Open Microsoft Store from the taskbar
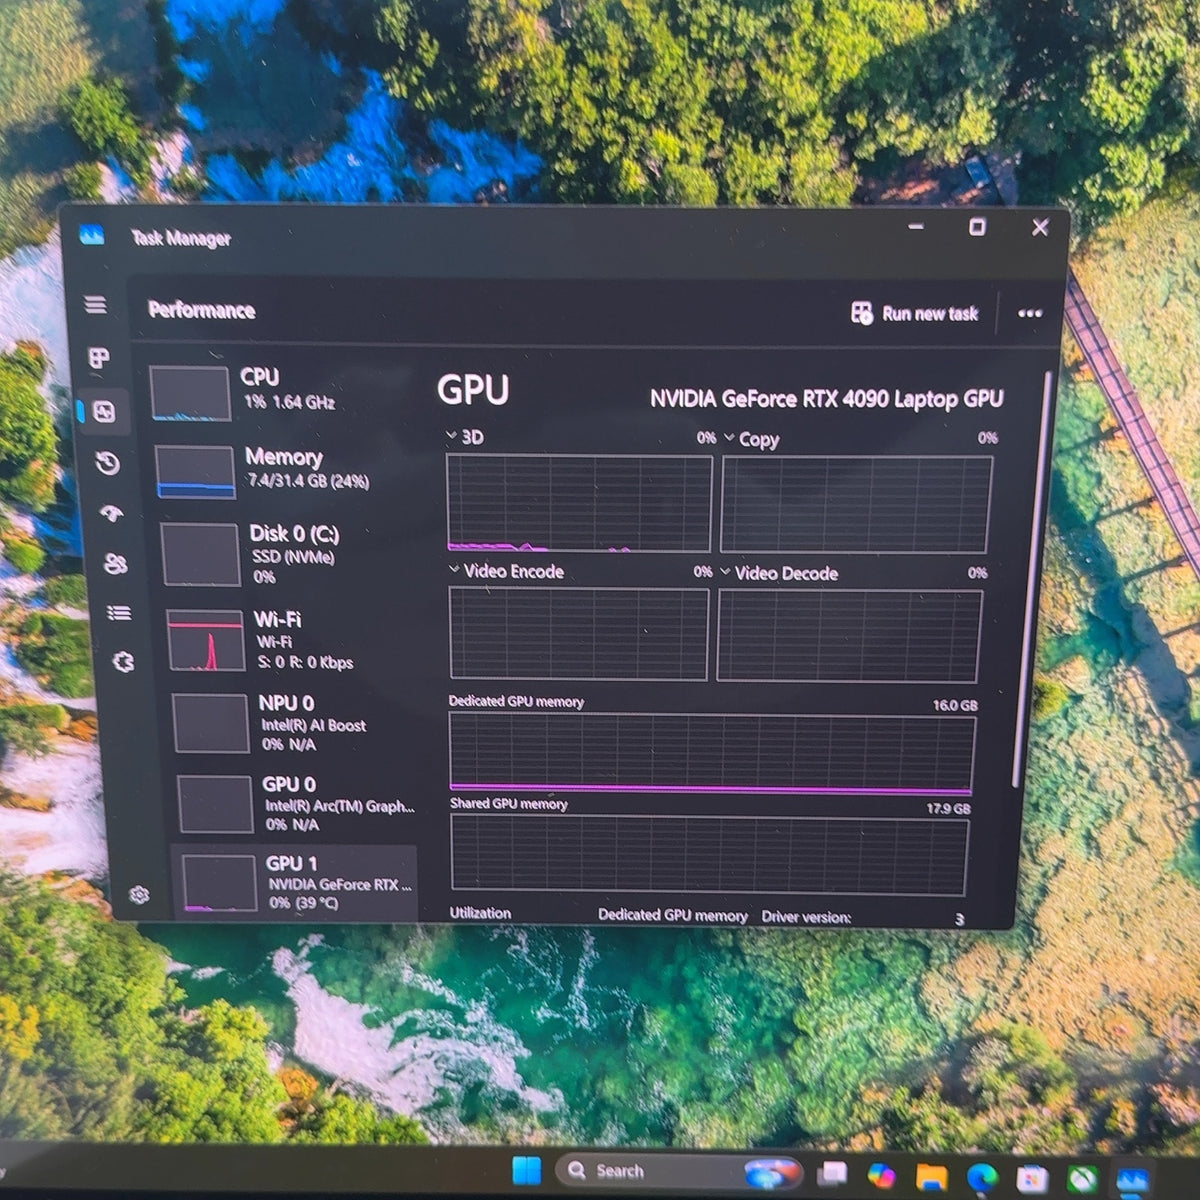Screen dimensions: 1200x1200 (x=1032, y=1179)
